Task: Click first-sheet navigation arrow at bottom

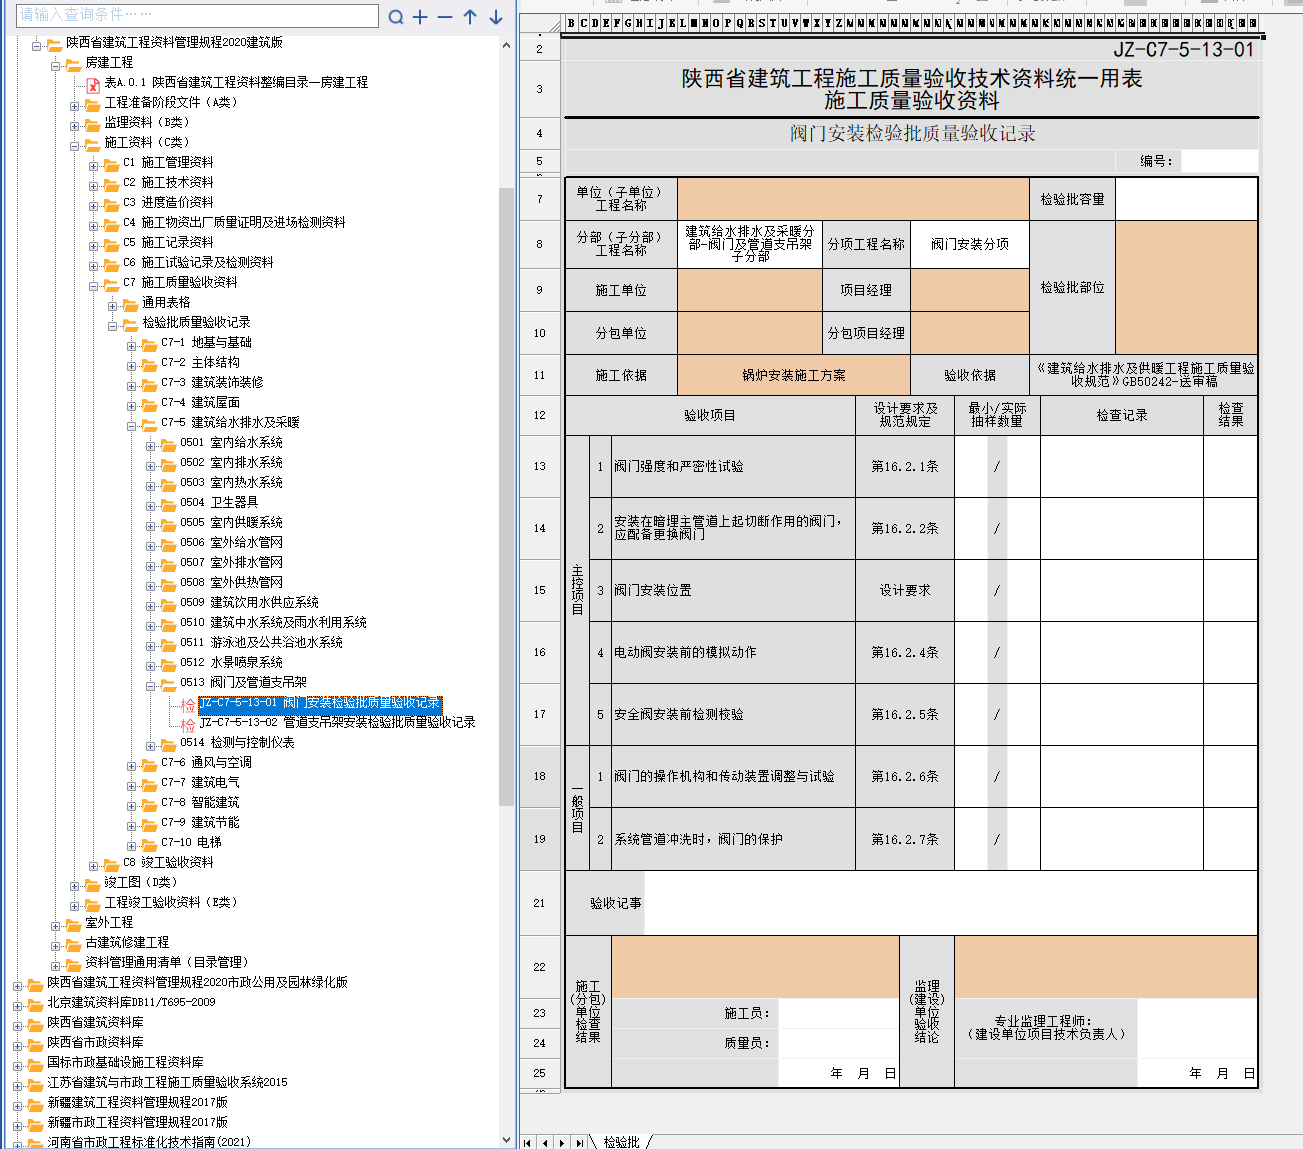Action: [527, 1142]
